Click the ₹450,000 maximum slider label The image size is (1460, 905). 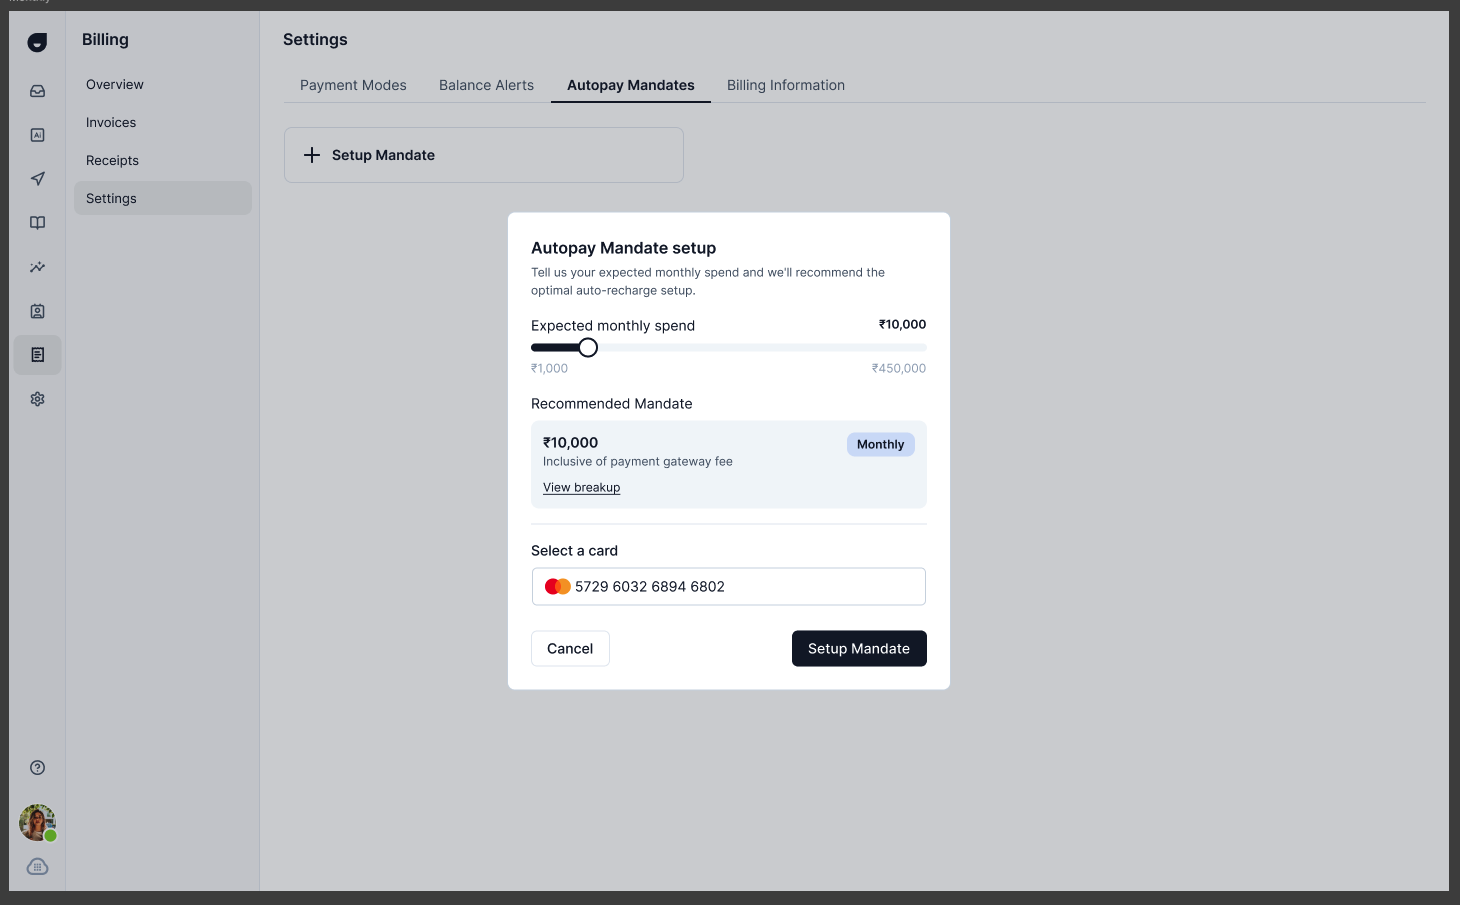(899, 369)
